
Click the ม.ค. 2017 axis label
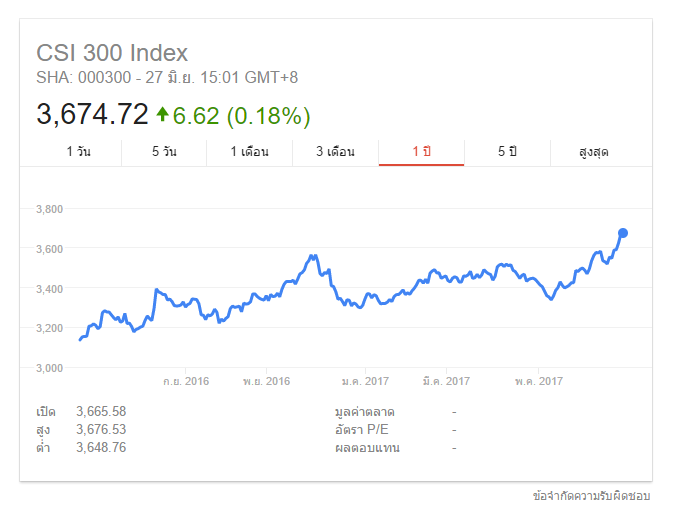[365, 381]
